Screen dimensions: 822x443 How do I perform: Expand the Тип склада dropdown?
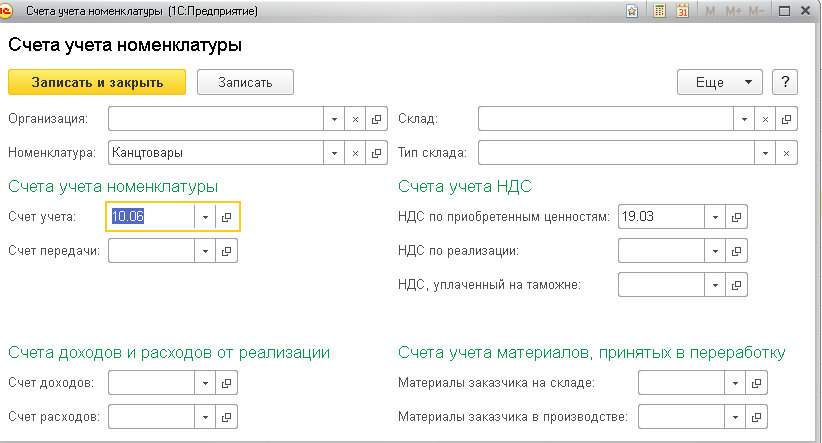(x=765, y=153)
